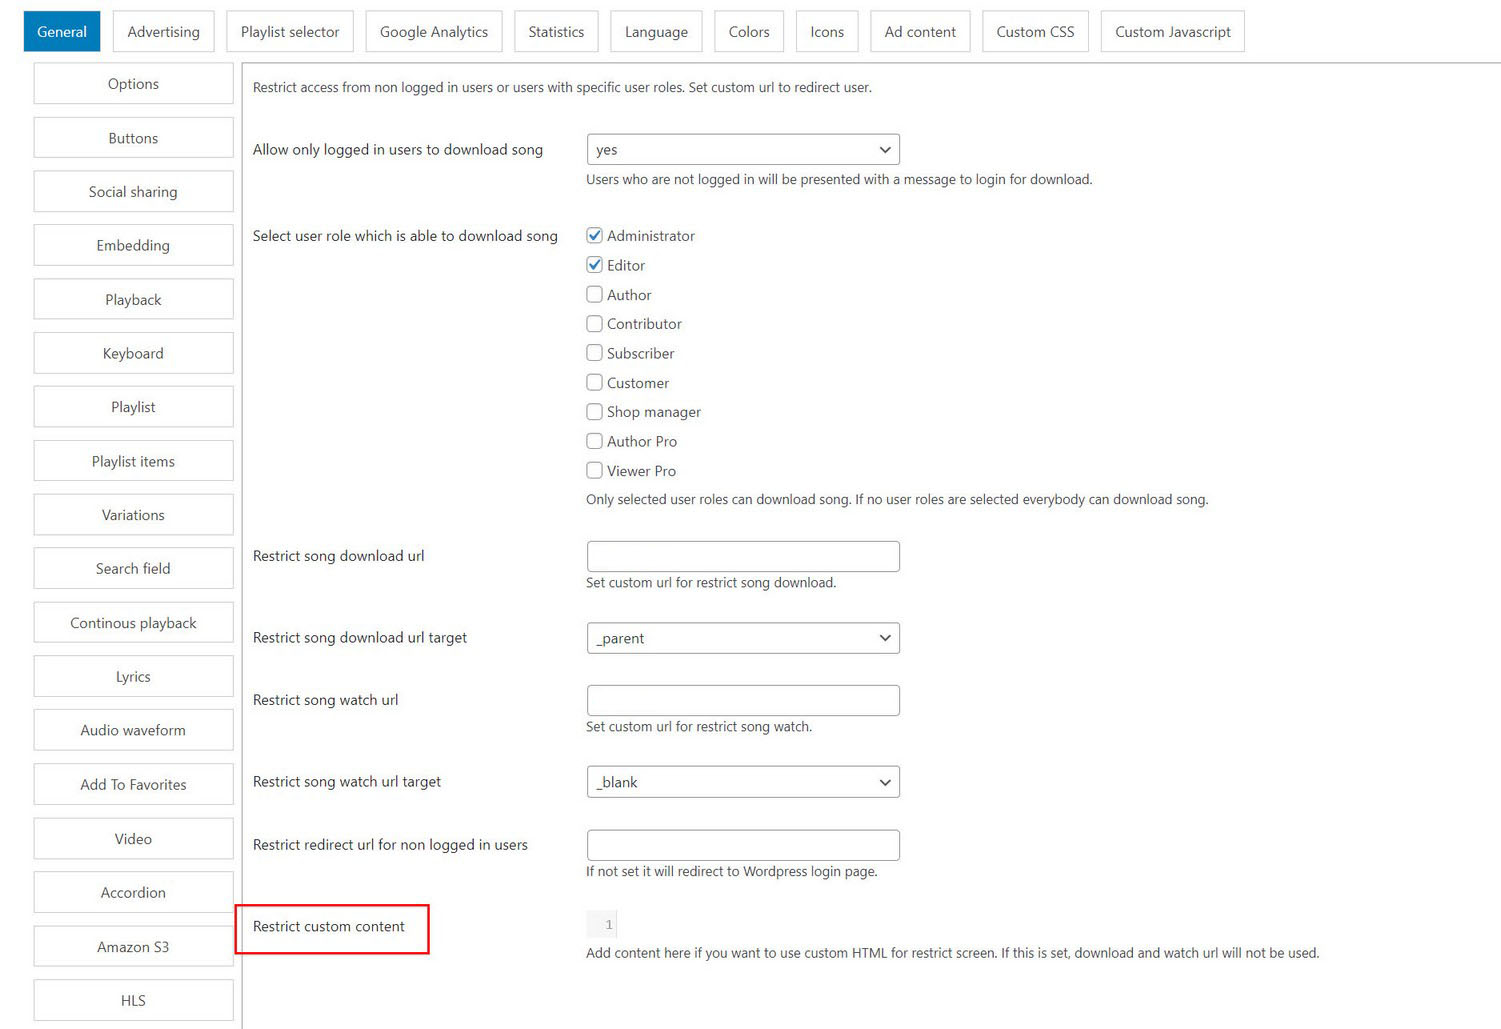
Task: Open the Google Analytics tab
Action: (434, 32)
